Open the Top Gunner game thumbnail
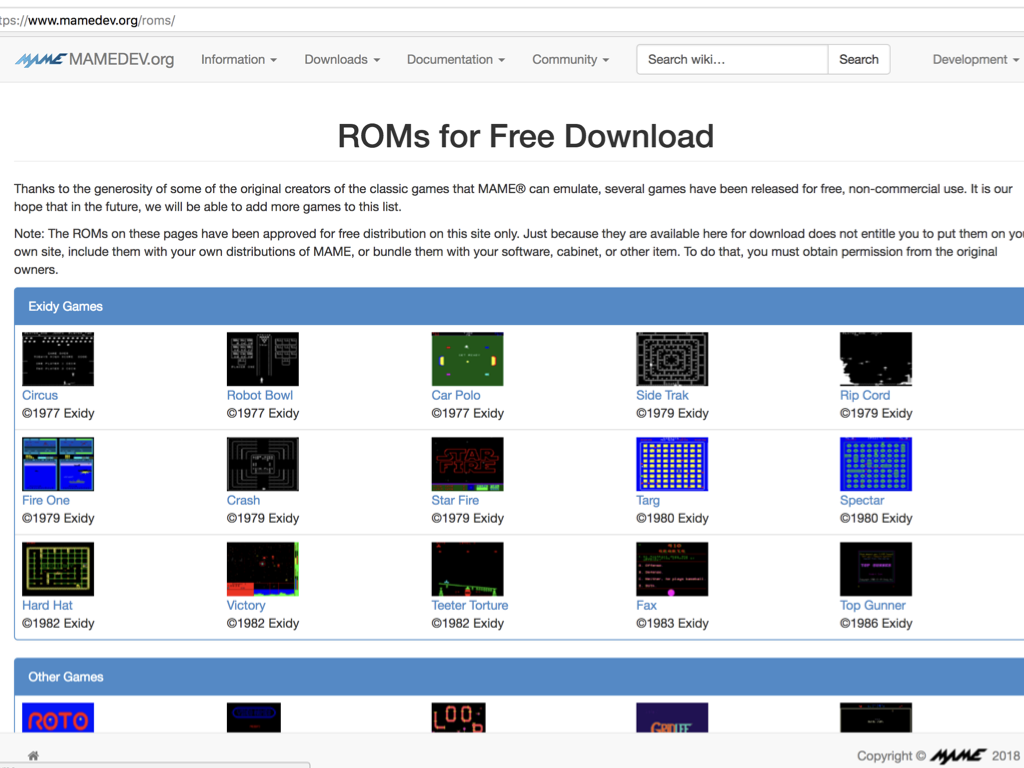 (x=876, y=569)
